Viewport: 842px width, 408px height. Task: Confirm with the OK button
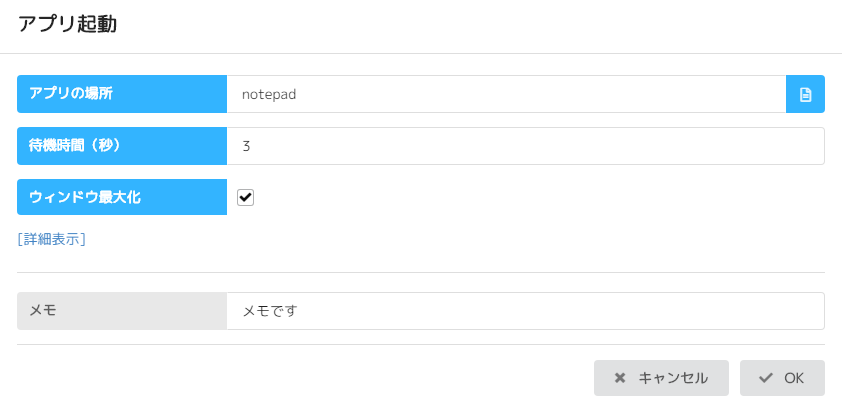click(782, 378)
